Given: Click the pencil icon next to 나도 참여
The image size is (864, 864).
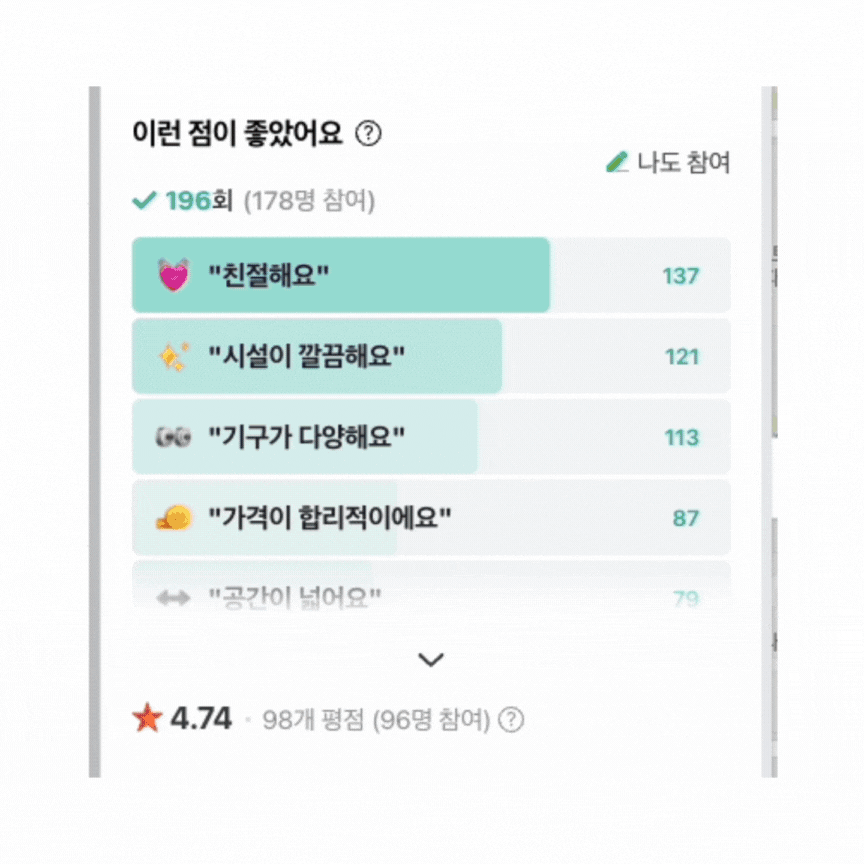Looking at the screenshot, I should coord(618,162).
